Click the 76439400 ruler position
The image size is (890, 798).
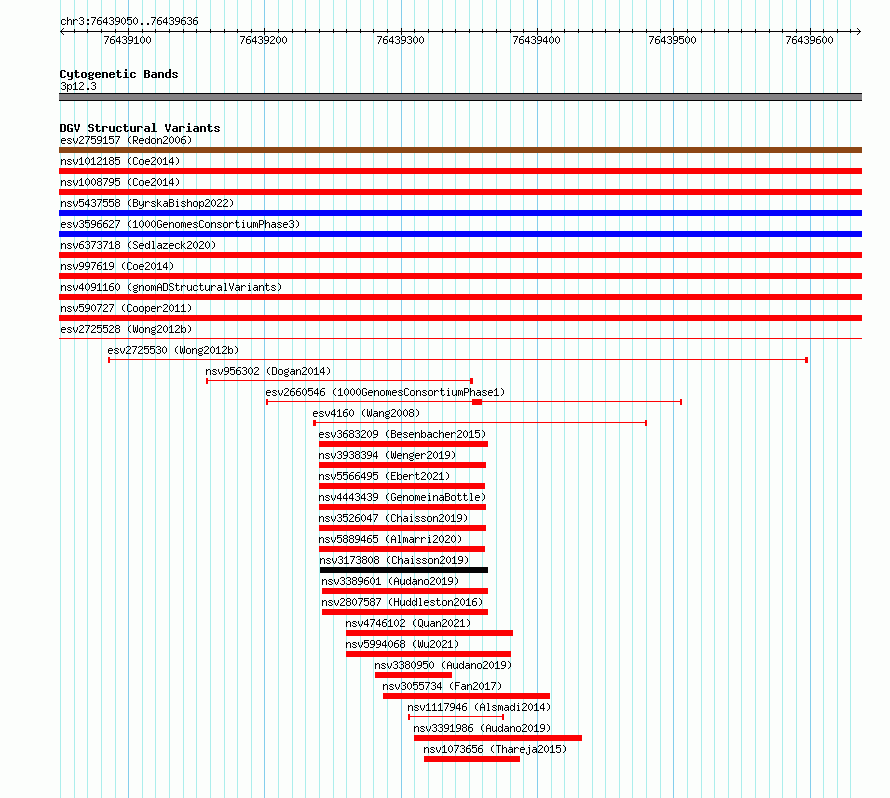tap(536, 40)
